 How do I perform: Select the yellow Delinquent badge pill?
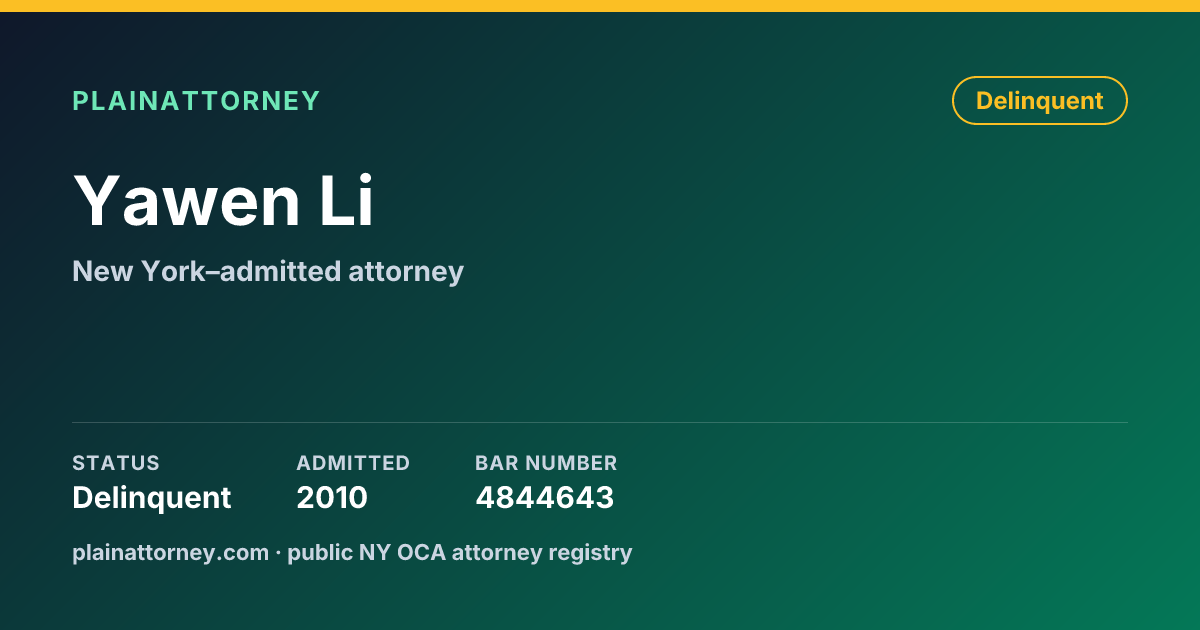1040,101
